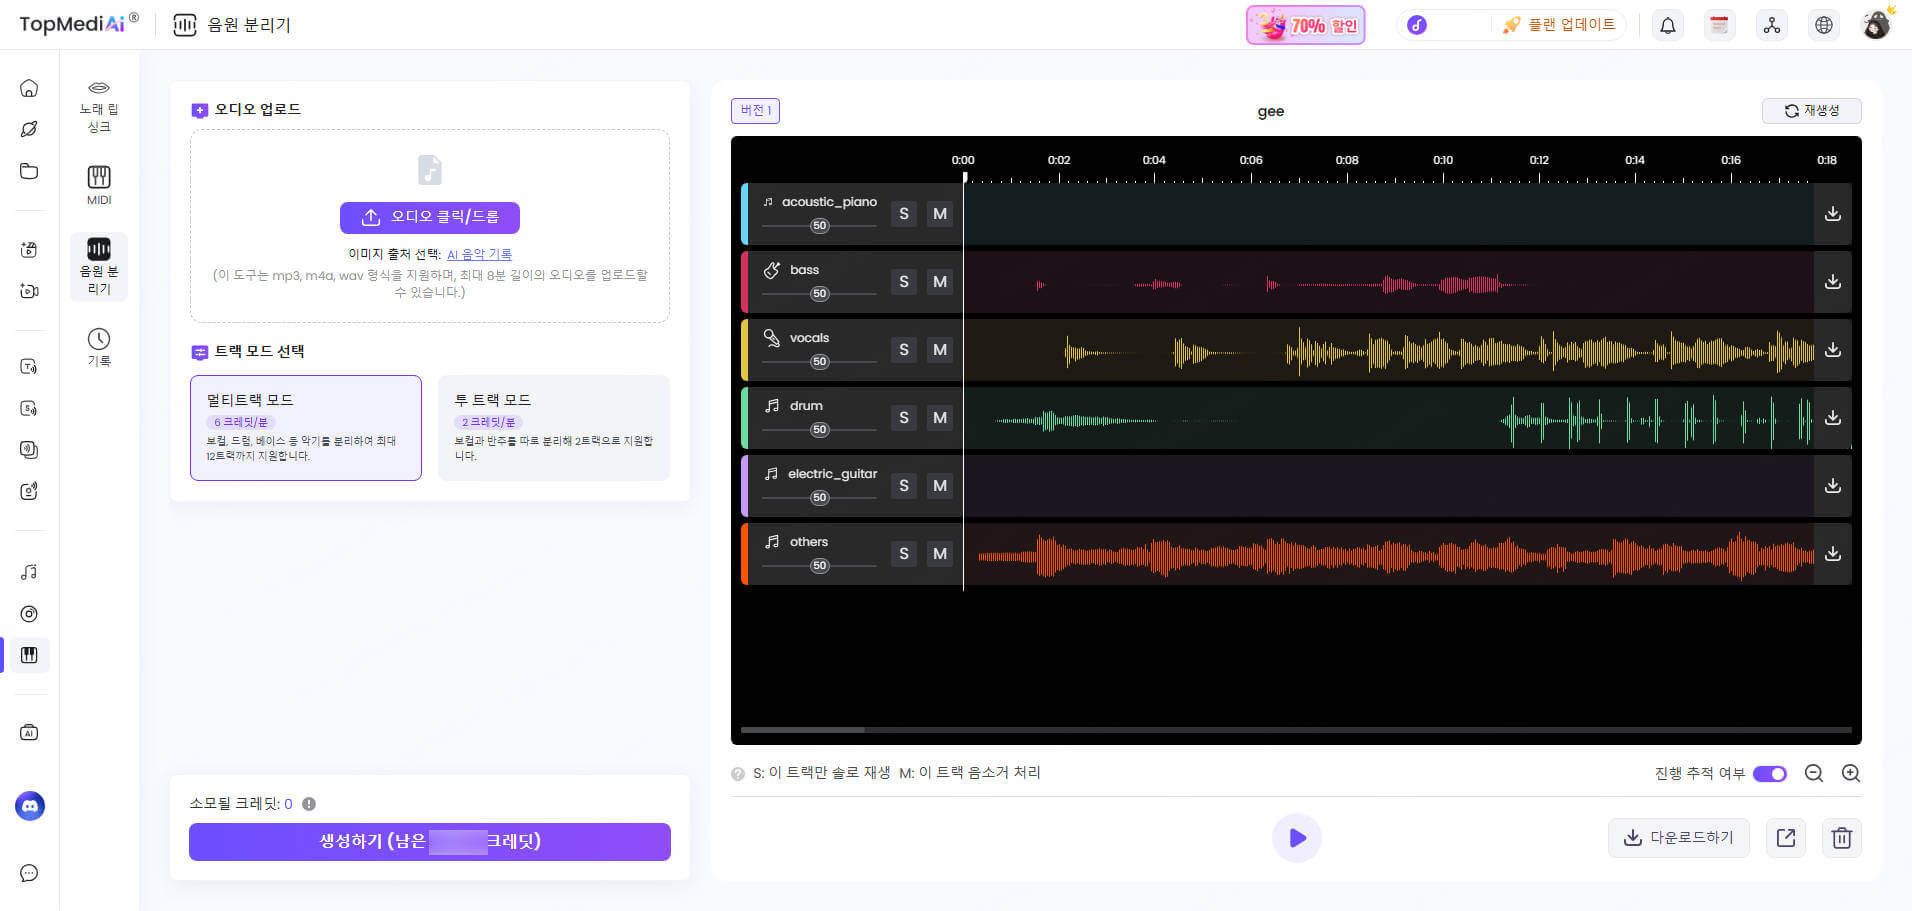1912x911 pixels.
Task: Click the zoom in magnifier icon
Action: click(x=1851, y=773)
